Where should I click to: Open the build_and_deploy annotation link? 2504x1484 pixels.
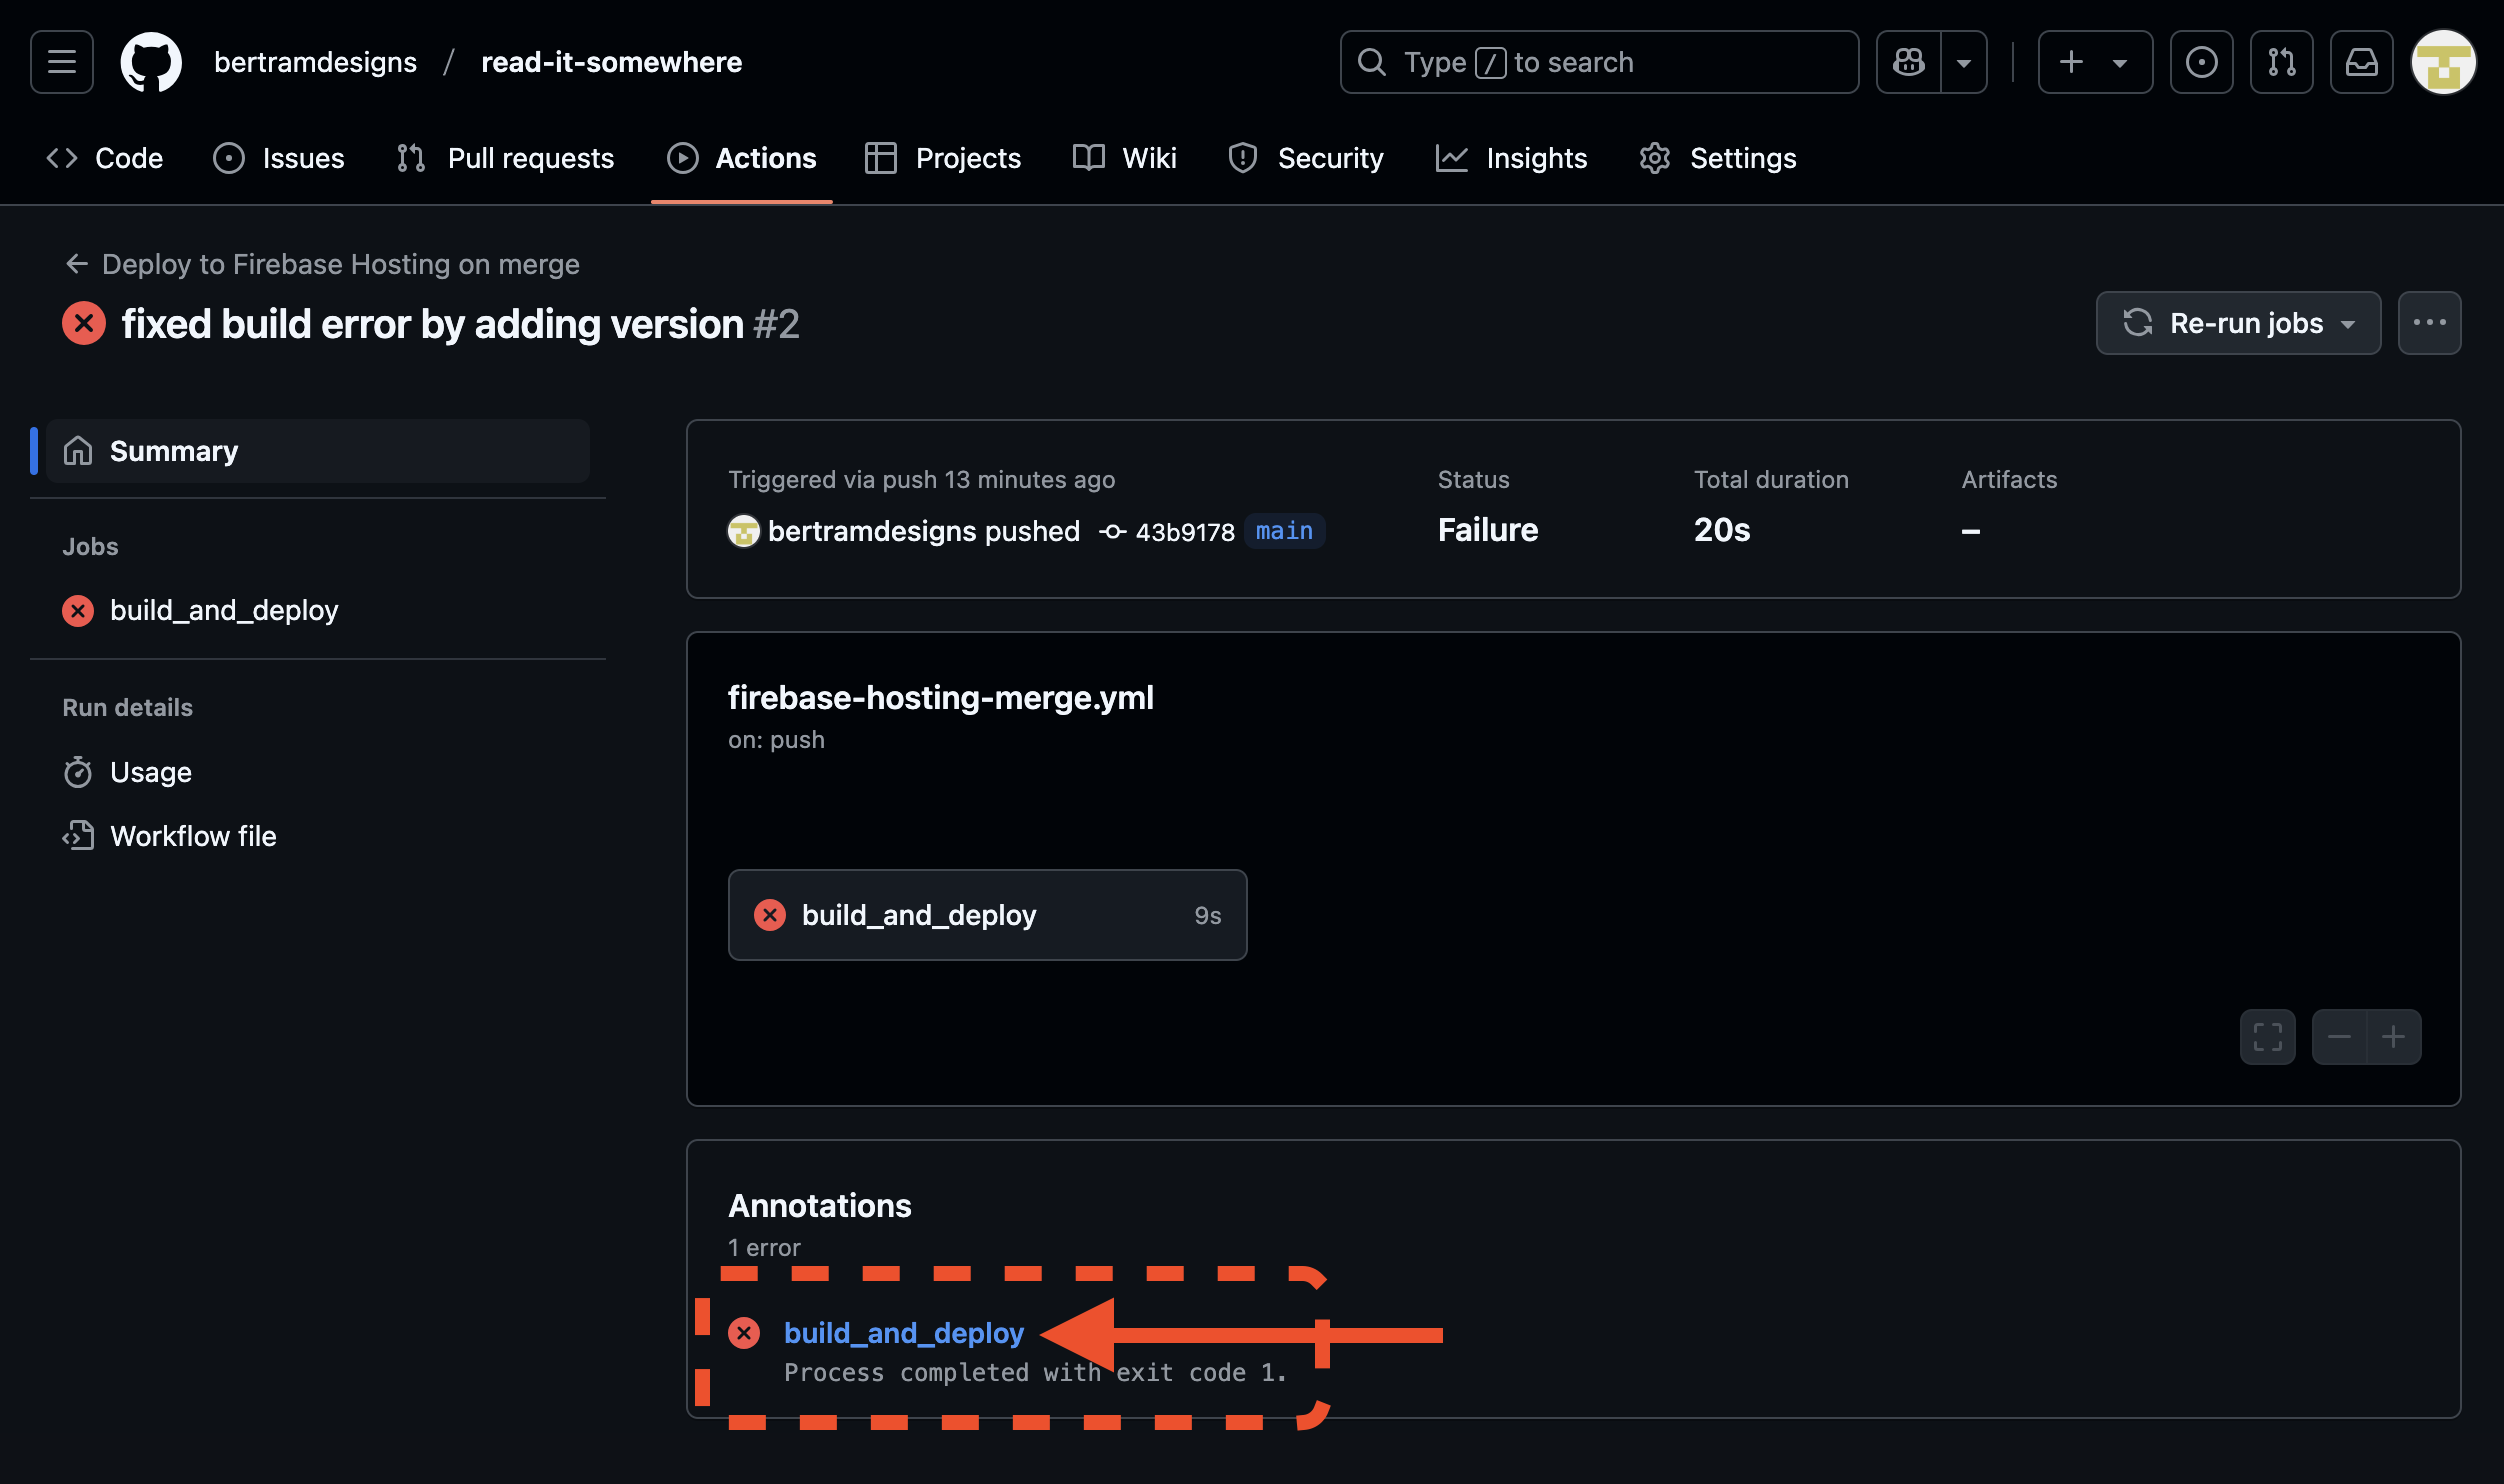pyautogui.click(x=904, y=1333)
